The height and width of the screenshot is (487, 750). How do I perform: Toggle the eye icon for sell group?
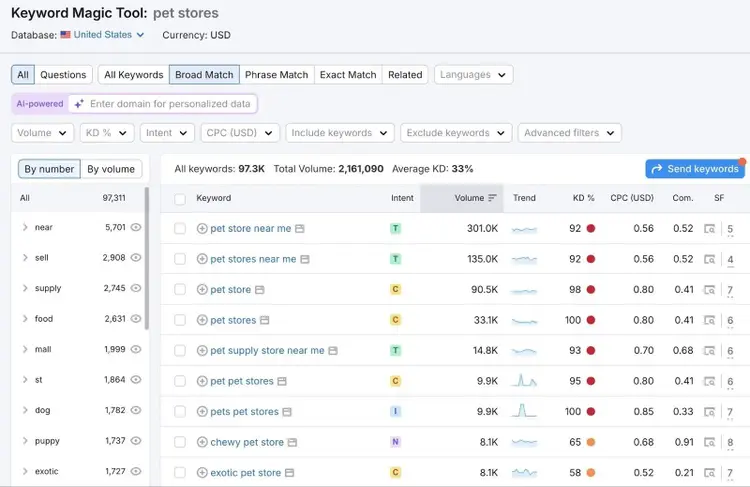click(136, 257)
